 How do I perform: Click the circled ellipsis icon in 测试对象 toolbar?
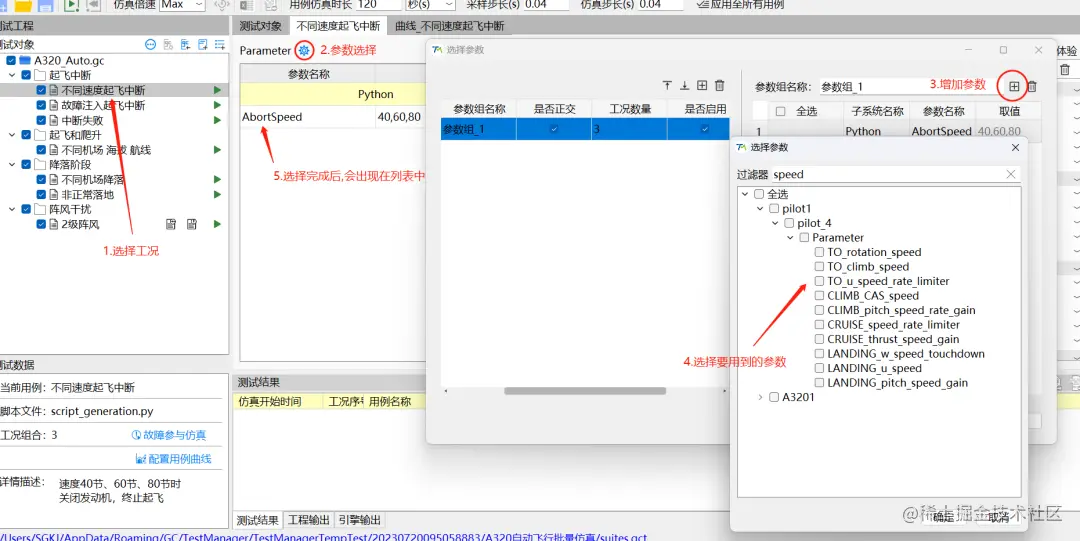coord(150,45)
